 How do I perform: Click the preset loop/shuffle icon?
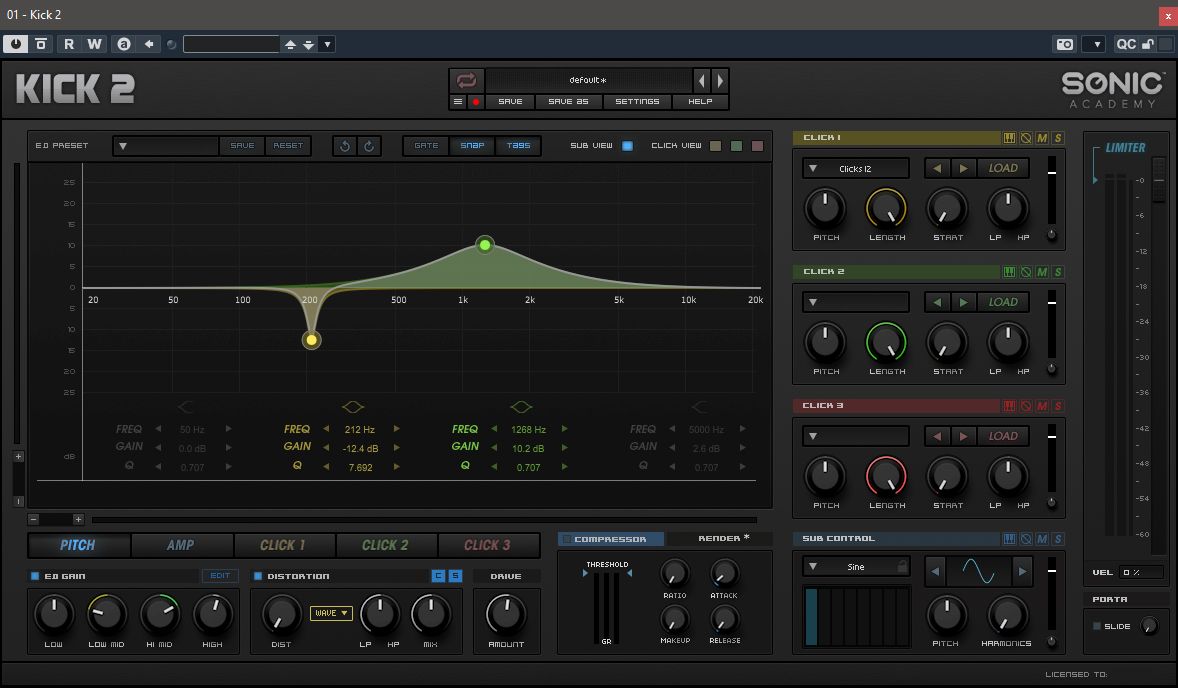point(466,80)
